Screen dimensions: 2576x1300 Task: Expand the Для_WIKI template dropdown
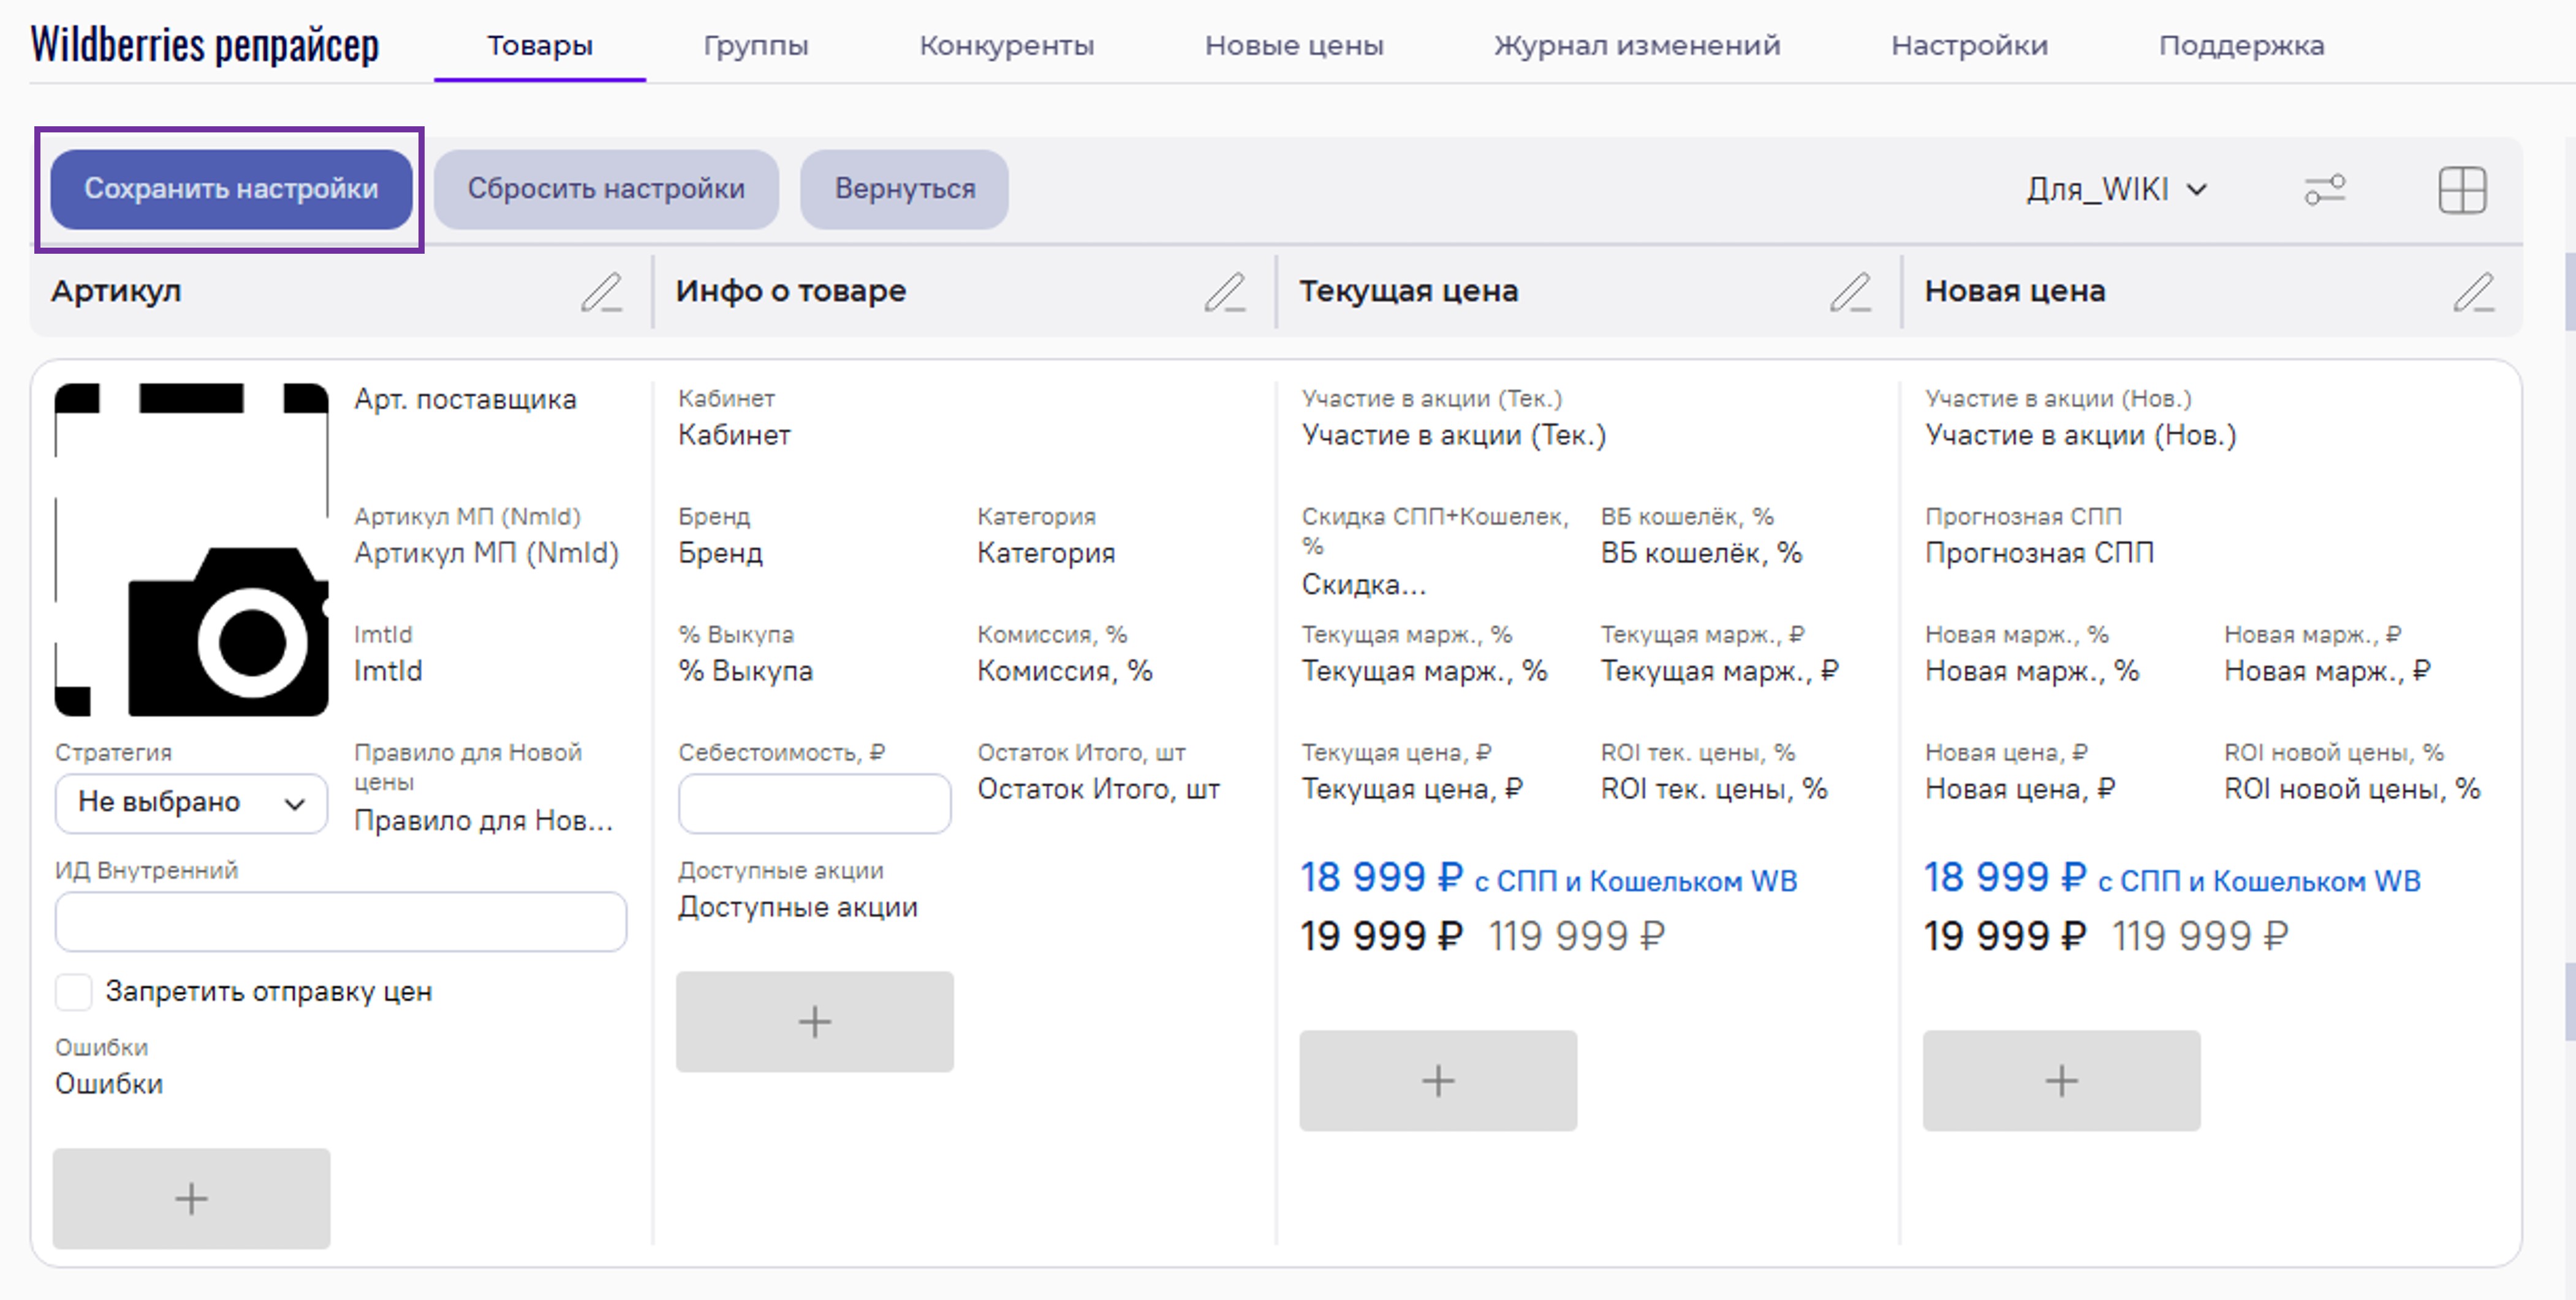[x=2116, y=189]
